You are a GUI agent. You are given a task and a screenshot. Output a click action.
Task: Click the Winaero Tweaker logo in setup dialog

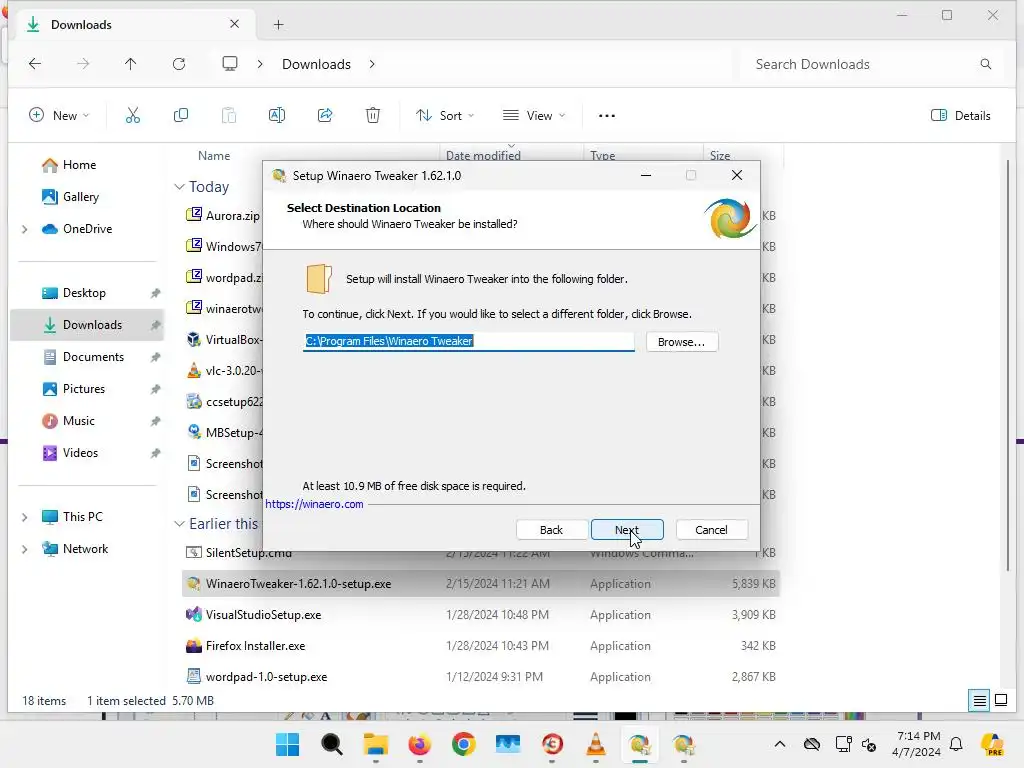pos(729,218)
